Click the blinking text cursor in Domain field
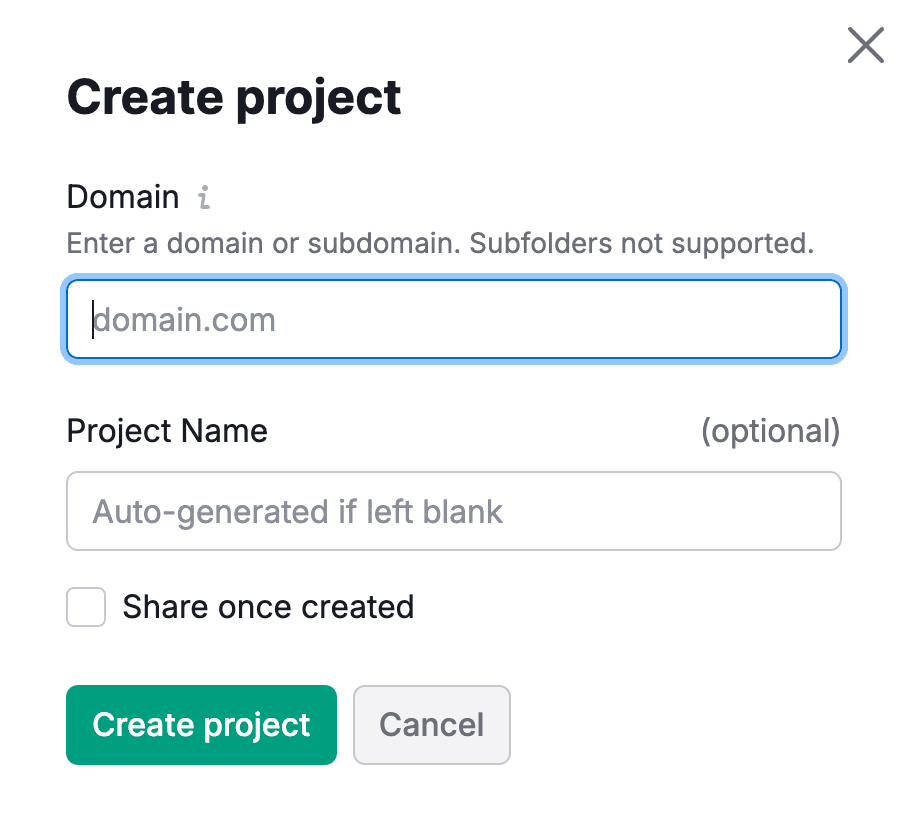The image size is (918, 826). pos(93,320)
